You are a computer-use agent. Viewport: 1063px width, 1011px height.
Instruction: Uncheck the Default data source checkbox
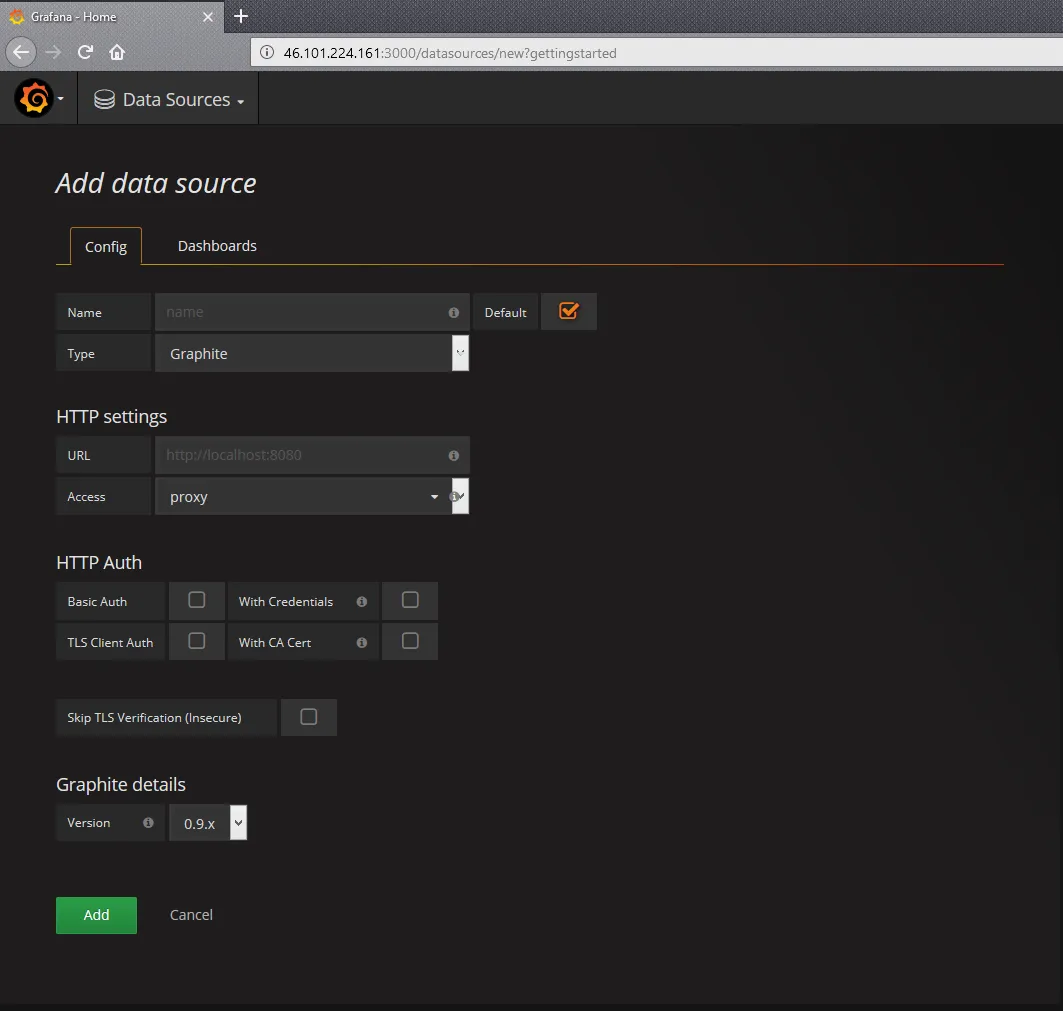click(569, 311)
